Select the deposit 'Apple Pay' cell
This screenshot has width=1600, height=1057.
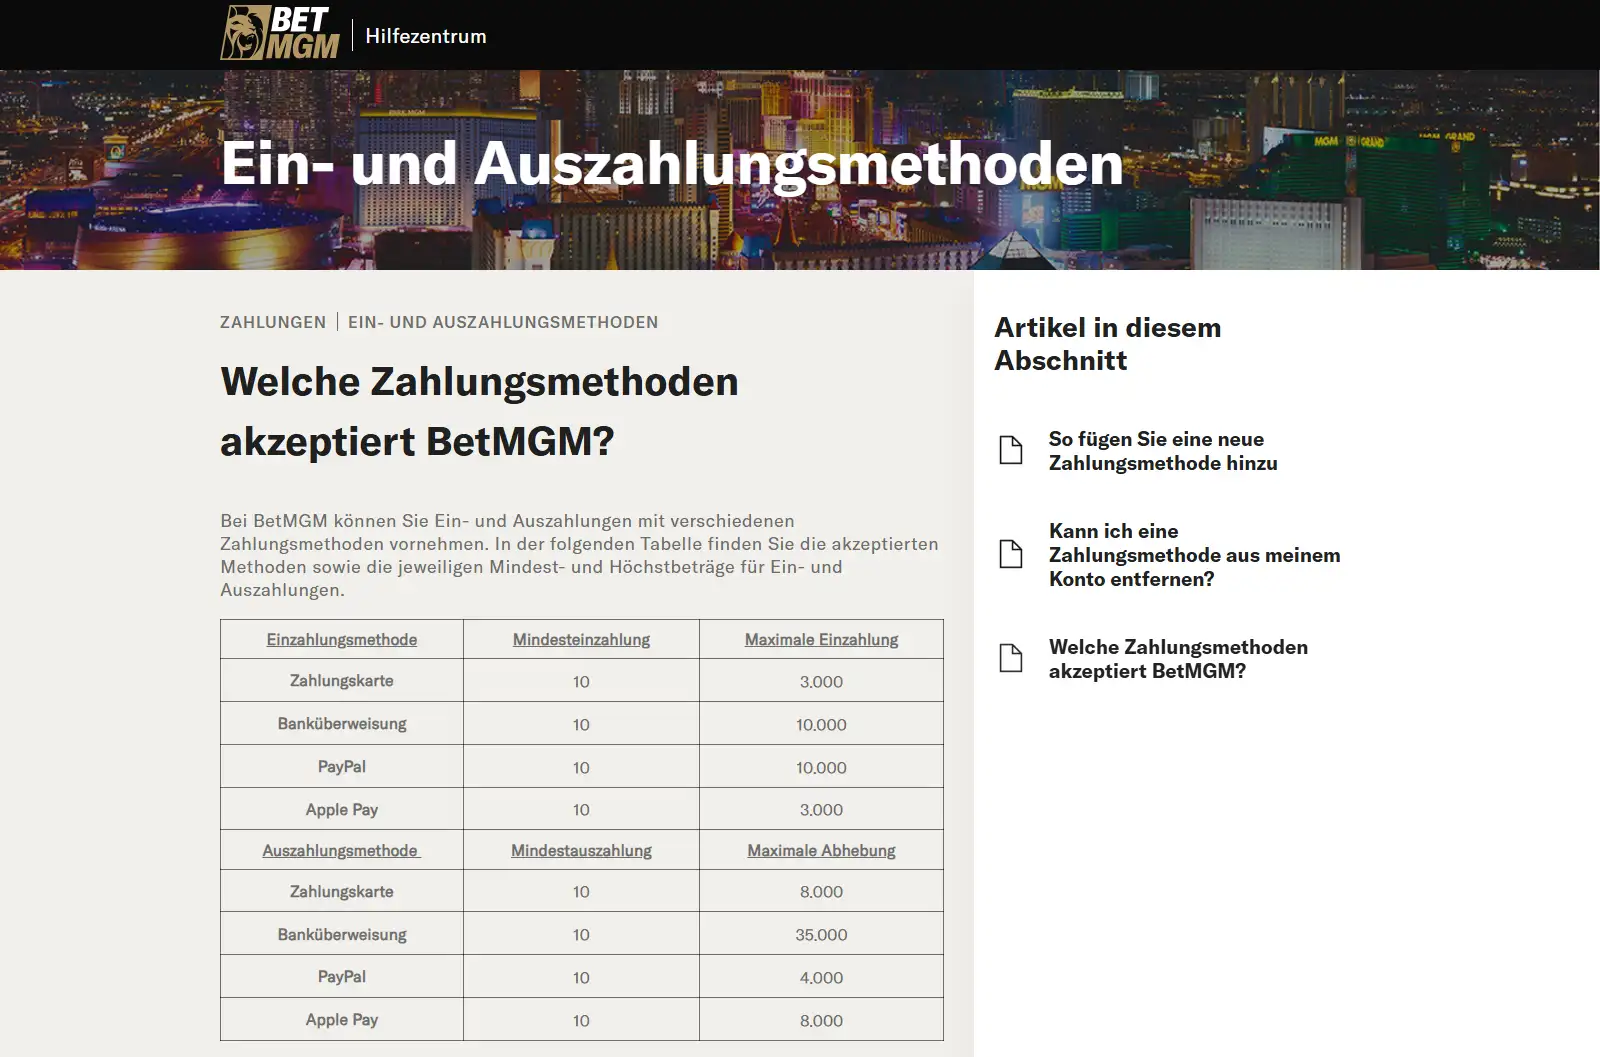(x=342, y=810)
